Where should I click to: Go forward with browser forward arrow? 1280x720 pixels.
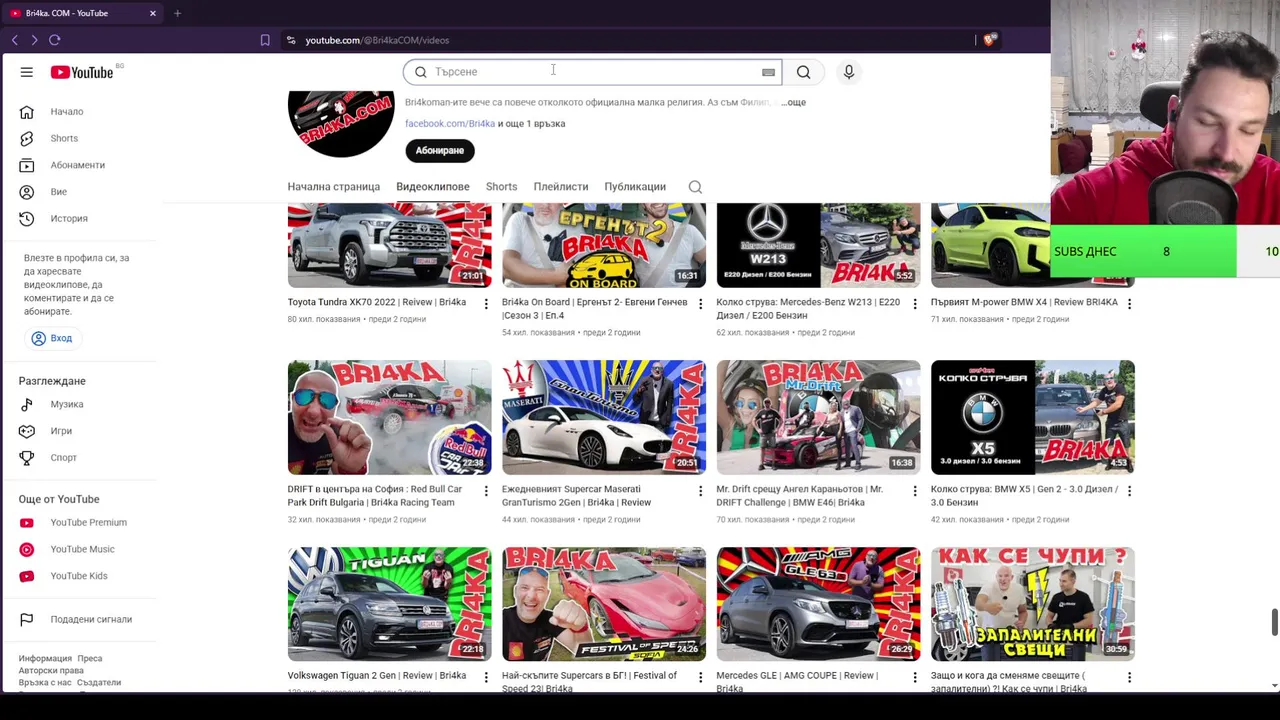[x=34, y=40]
